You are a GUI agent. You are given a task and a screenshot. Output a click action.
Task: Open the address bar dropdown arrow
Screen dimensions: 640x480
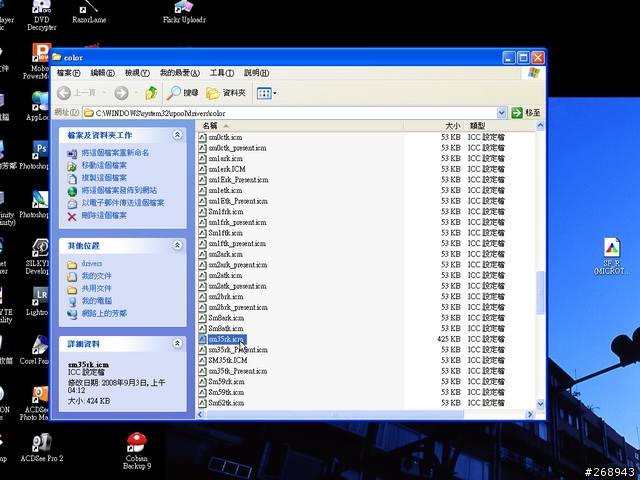point(502,113)
